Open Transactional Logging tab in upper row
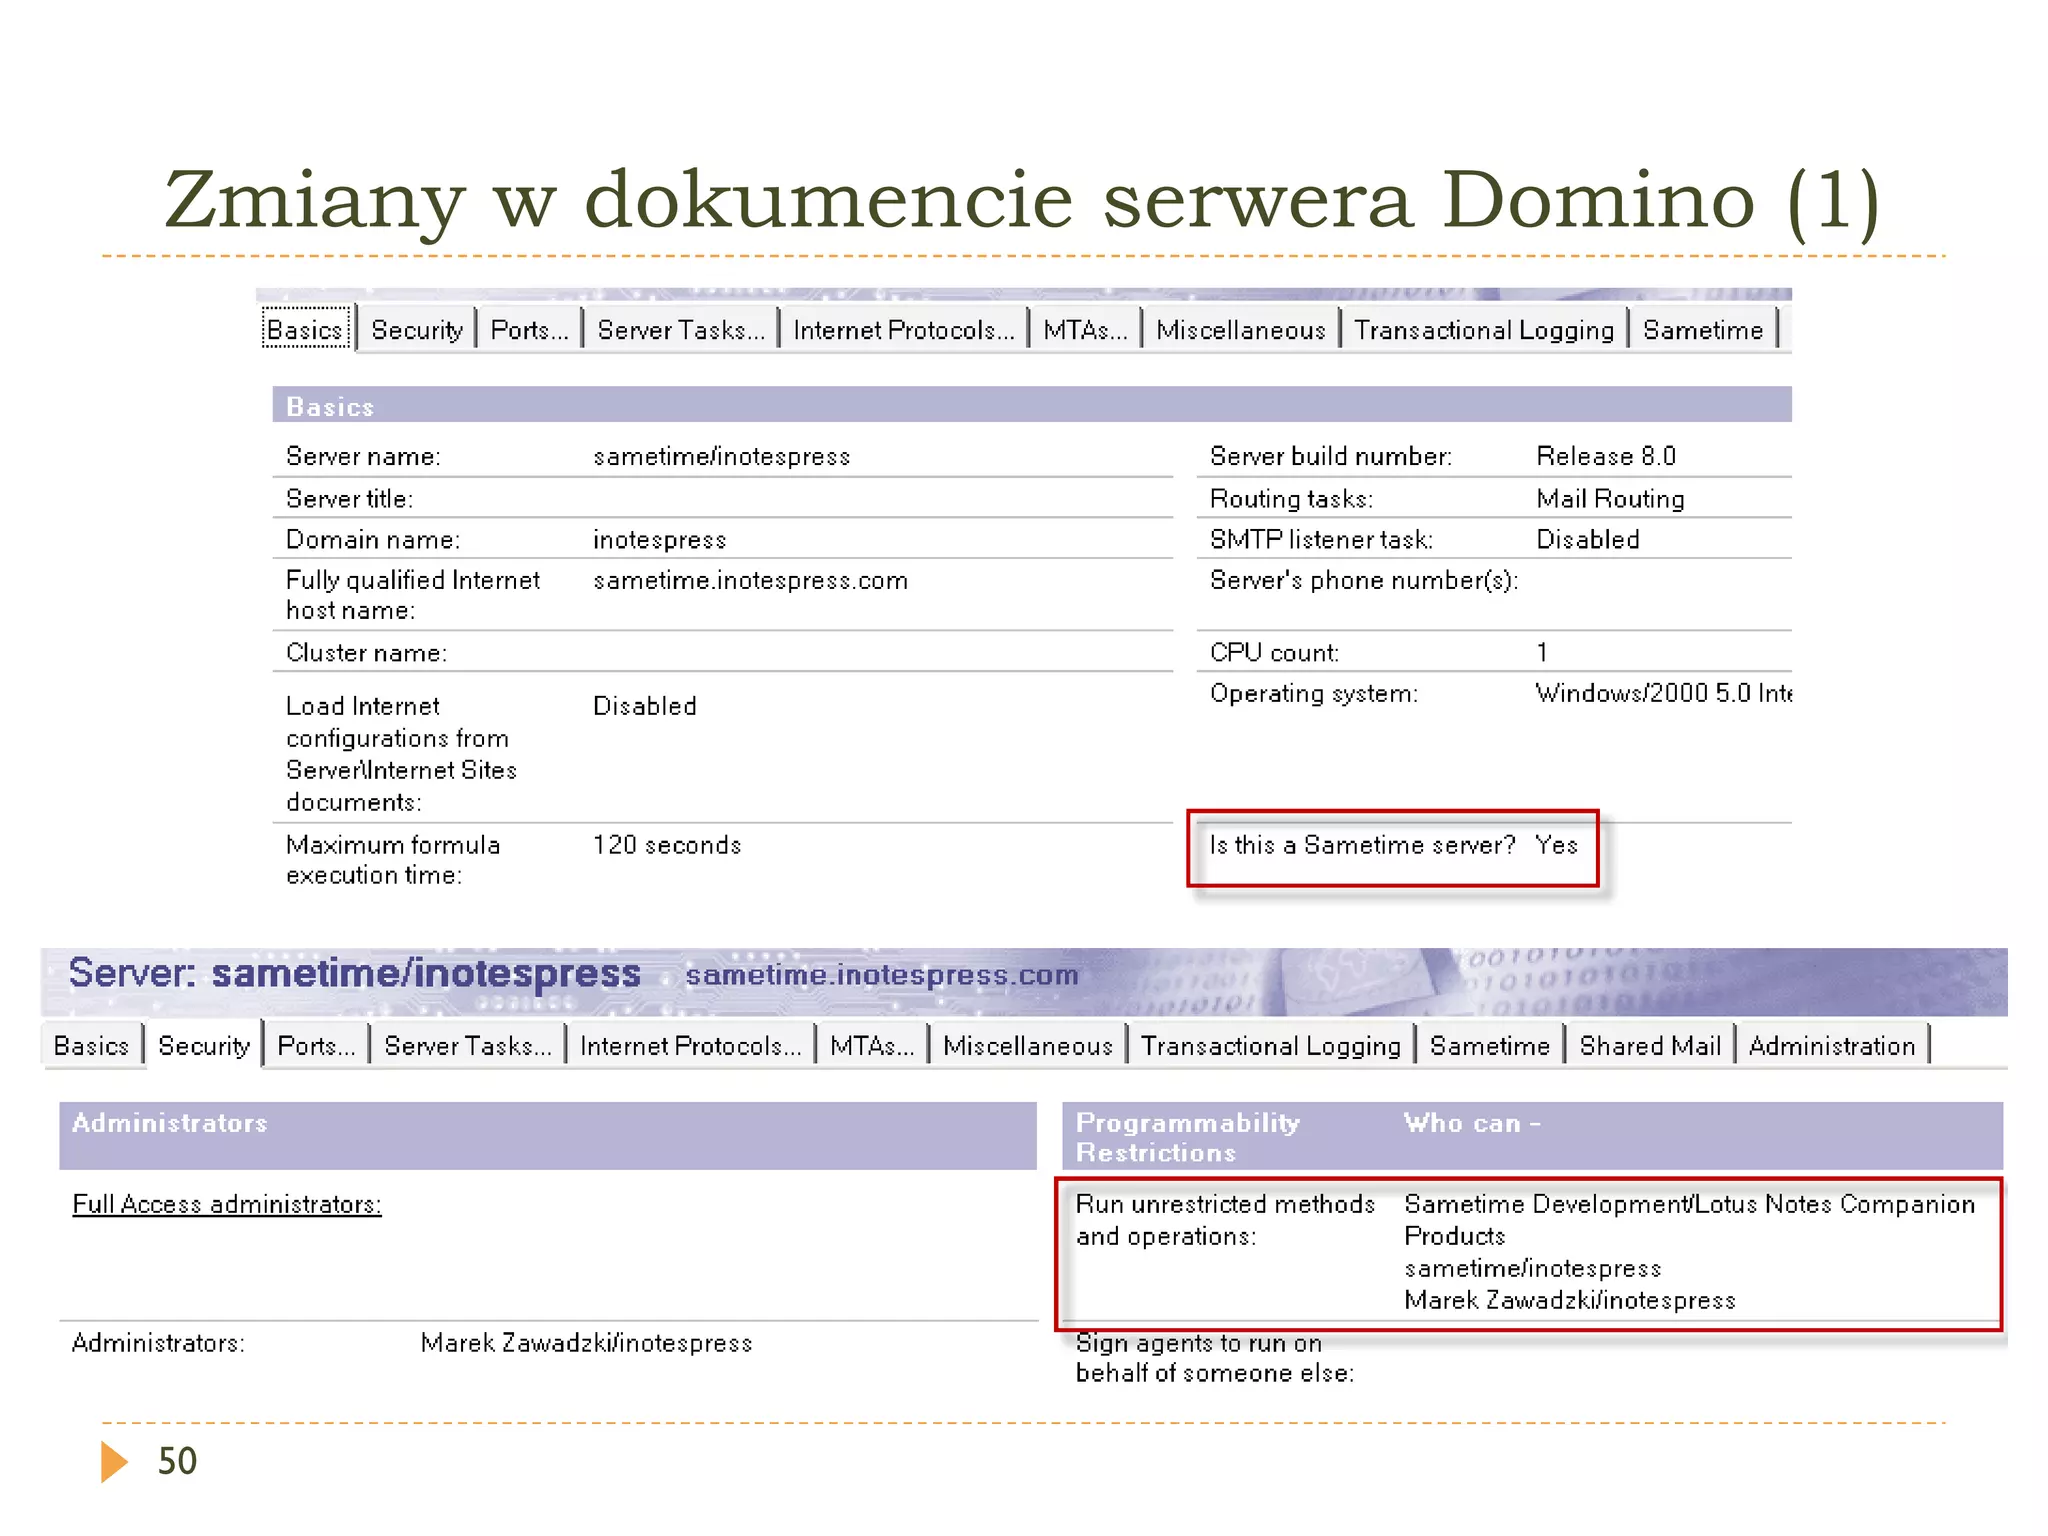Image resolution: width=2048 pixels, height=1536 pixels. (x=1484, y=329)
